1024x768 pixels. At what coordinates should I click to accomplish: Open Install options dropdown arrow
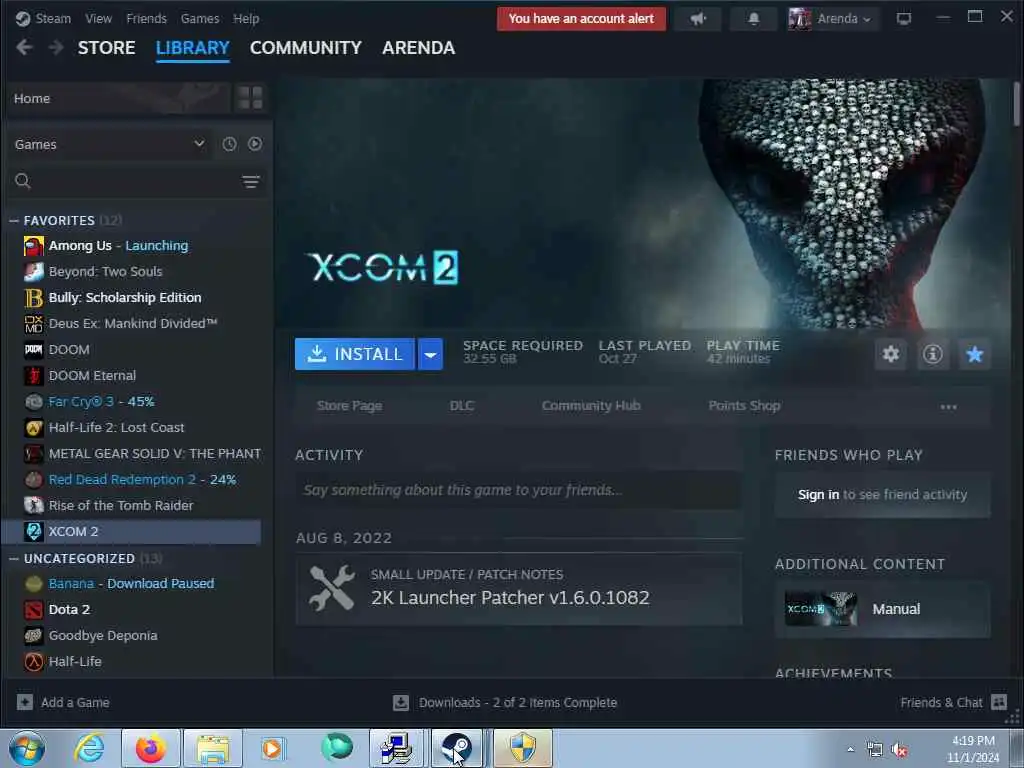coord(430,355)
